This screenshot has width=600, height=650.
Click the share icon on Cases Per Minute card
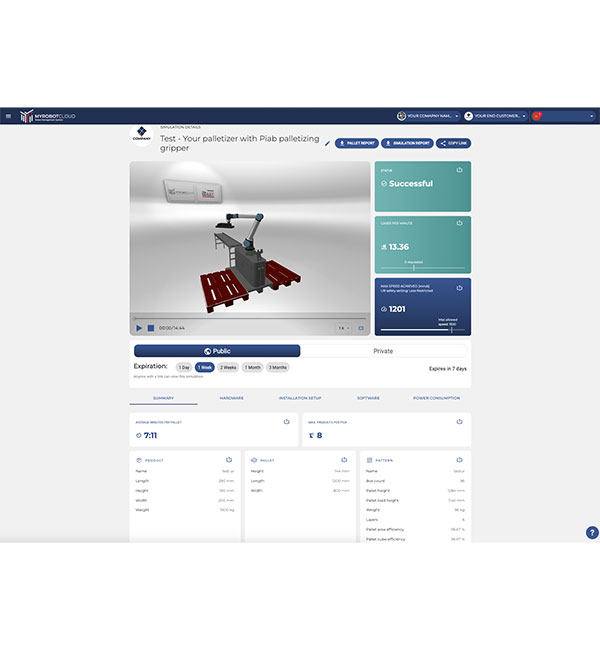pos(459,223)
